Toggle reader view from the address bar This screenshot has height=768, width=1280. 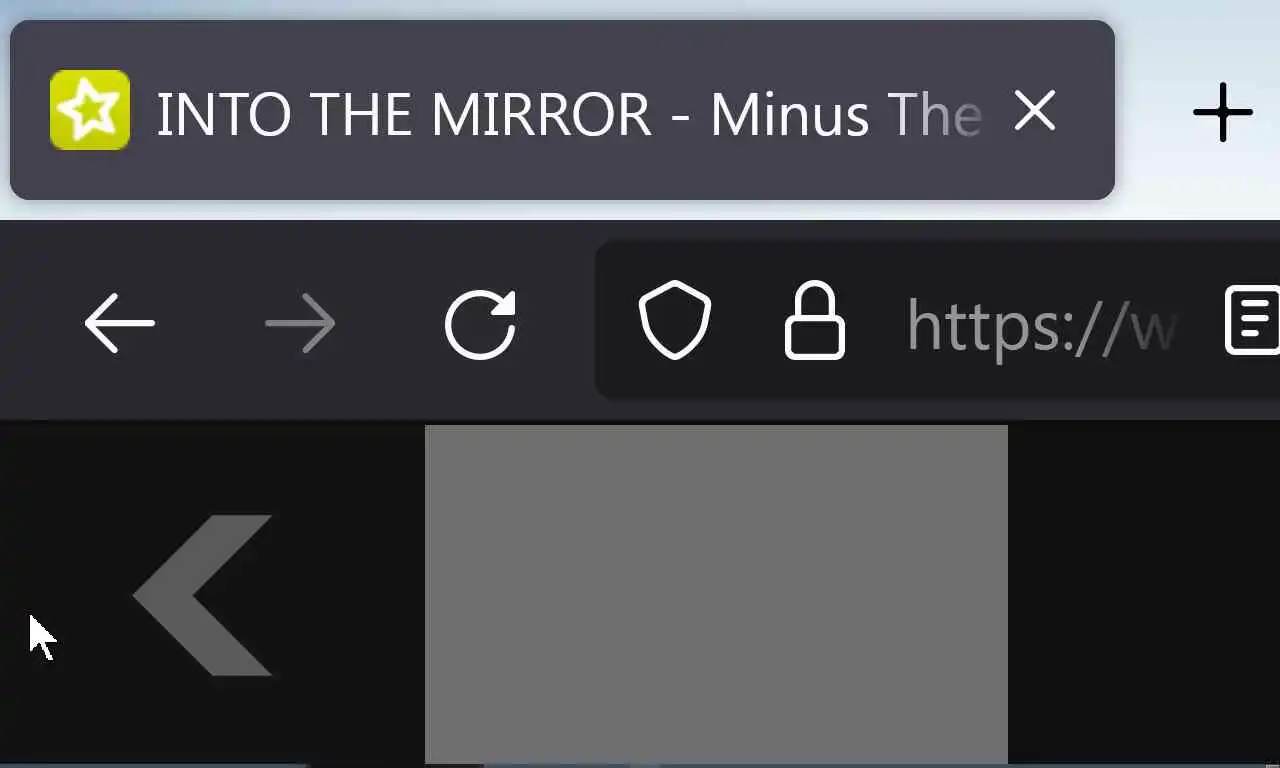tap(1253, 320)
